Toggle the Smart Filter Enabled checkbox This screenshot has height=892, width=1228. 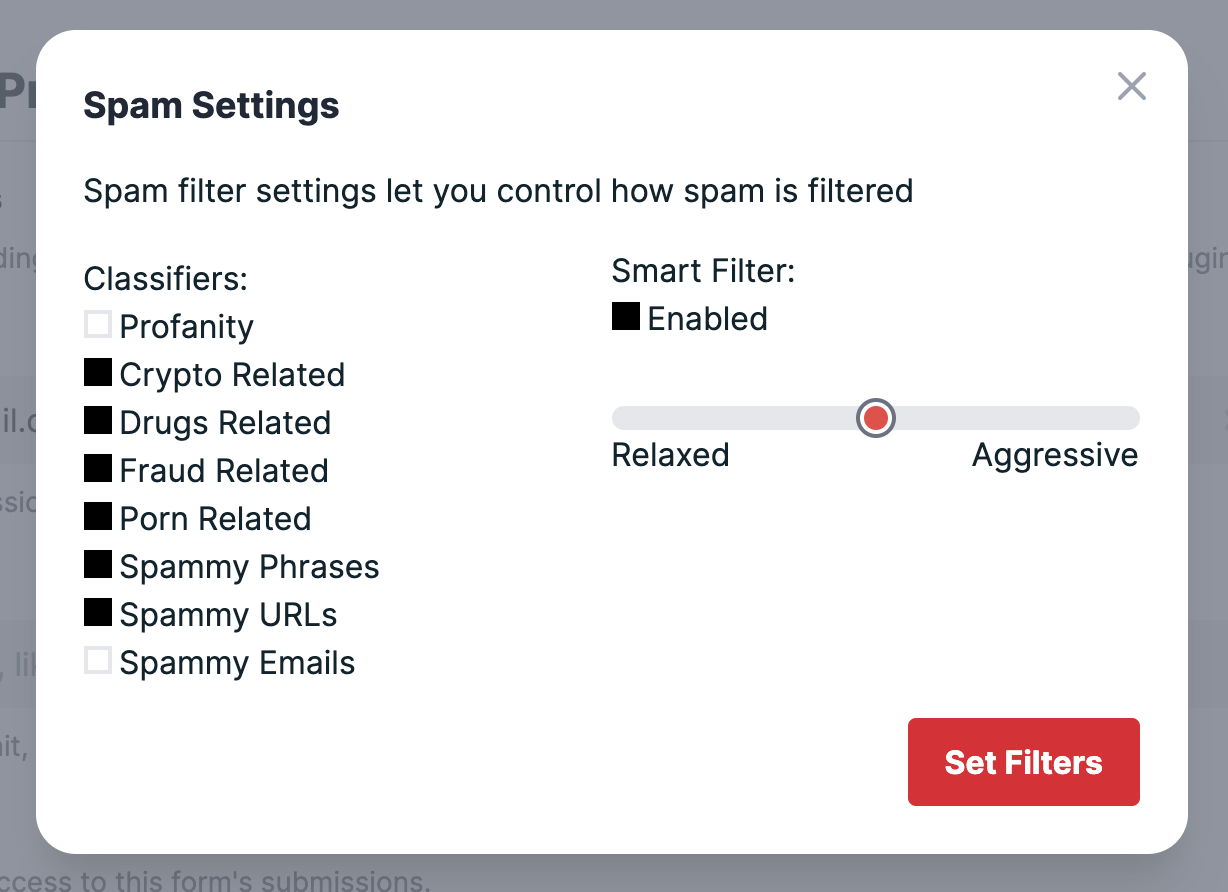tap(626, 317)
